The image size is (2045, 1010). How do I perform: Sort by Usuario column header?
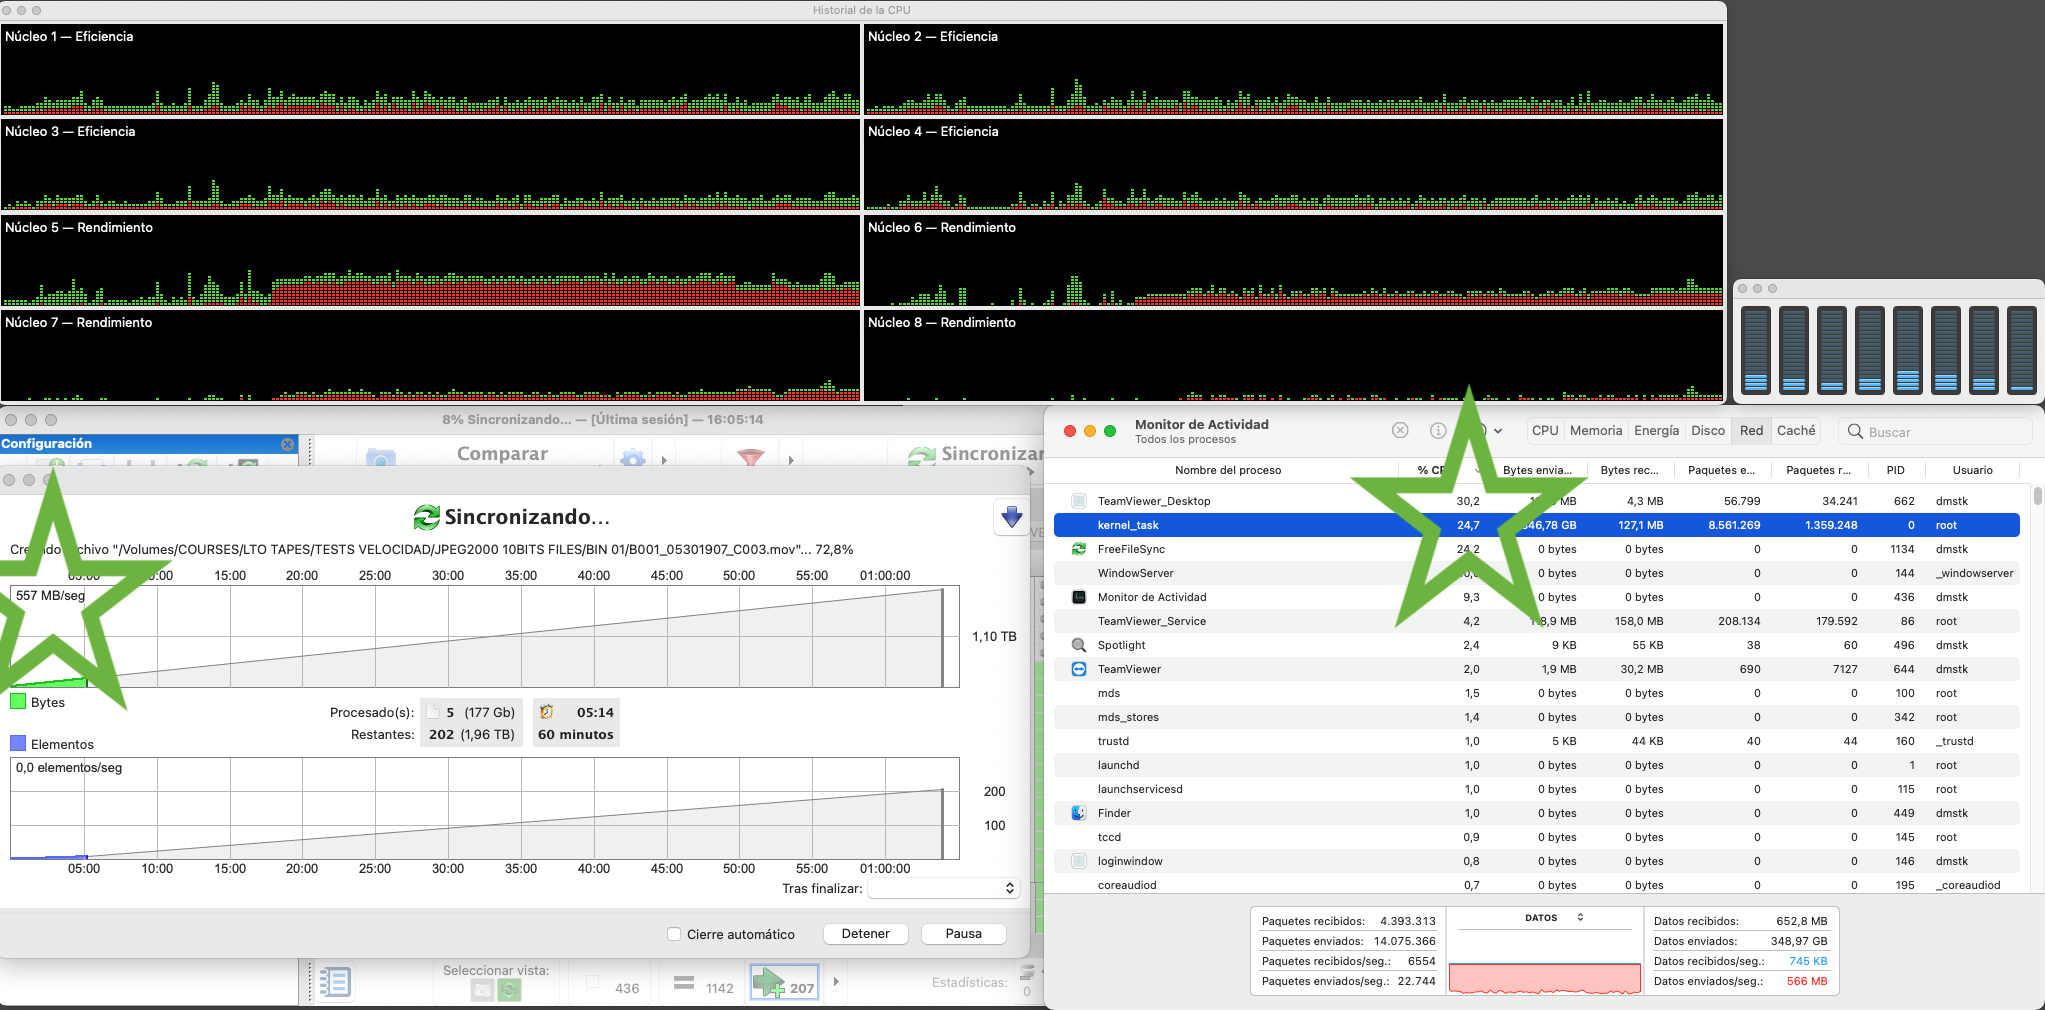pyautogui.click(x=1972, y=470)
